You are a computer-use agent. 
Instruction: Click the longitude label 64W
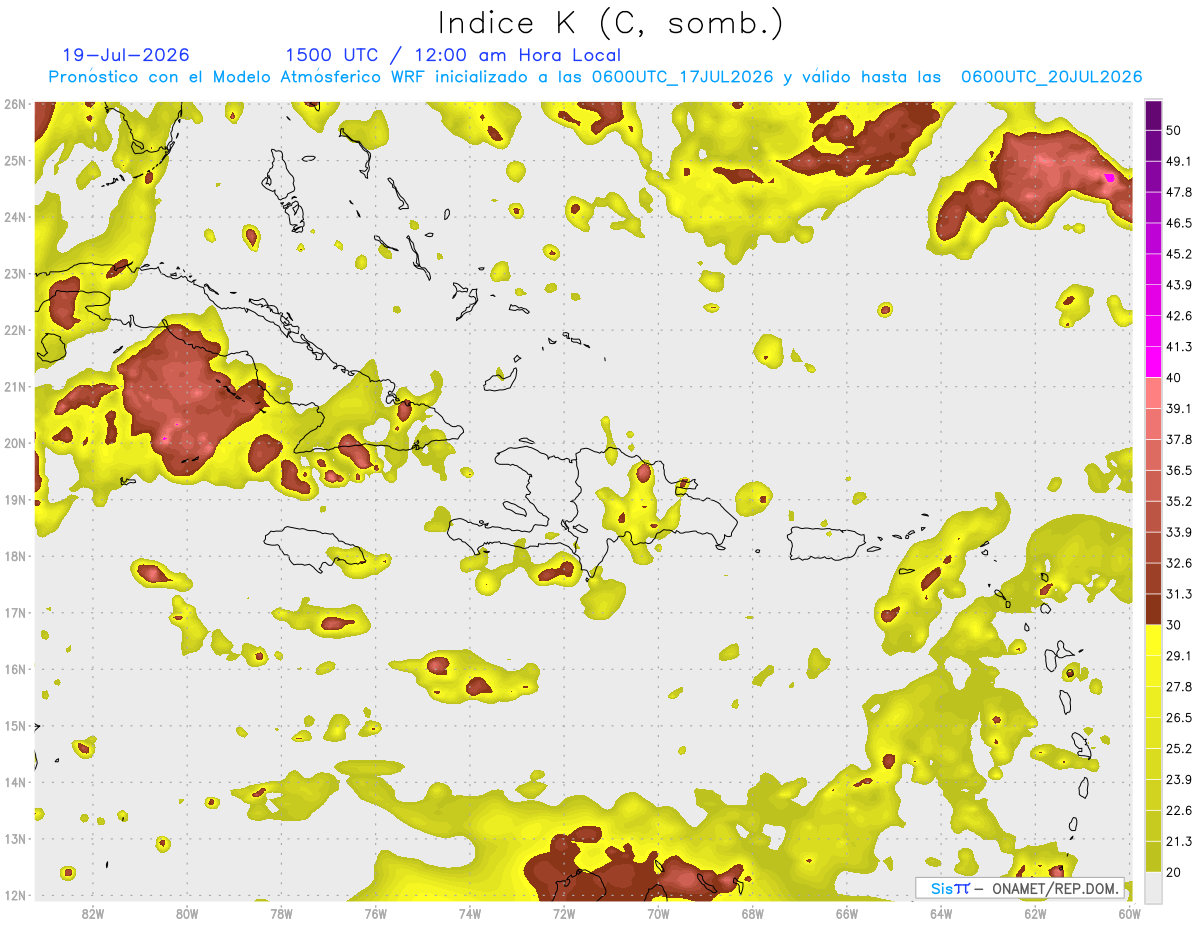(x=941, y=913)
